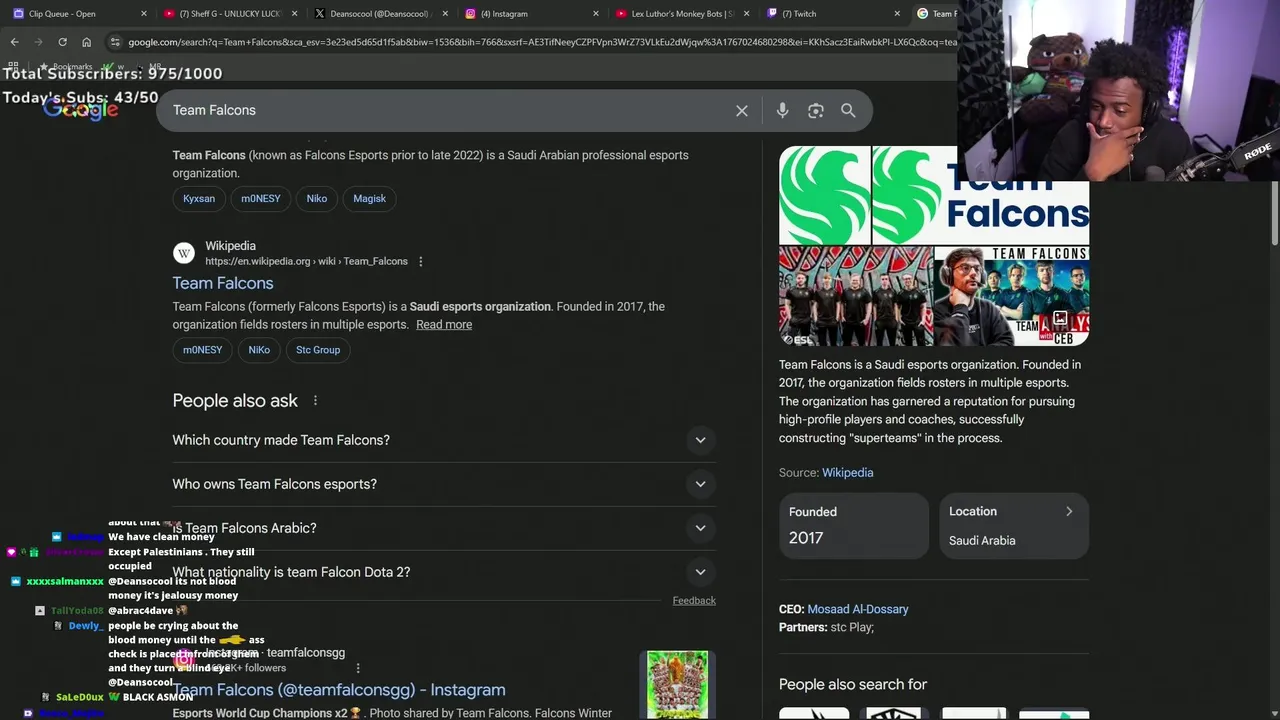Open Mosaad Al-Dossary CEO link

[x=858, y=609]
